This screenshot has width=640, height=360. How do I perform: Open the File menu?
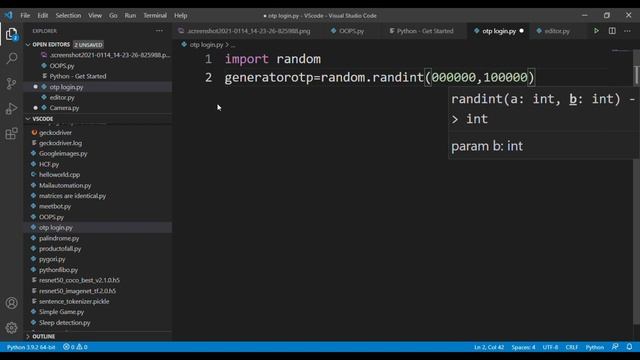pos(25,16)
